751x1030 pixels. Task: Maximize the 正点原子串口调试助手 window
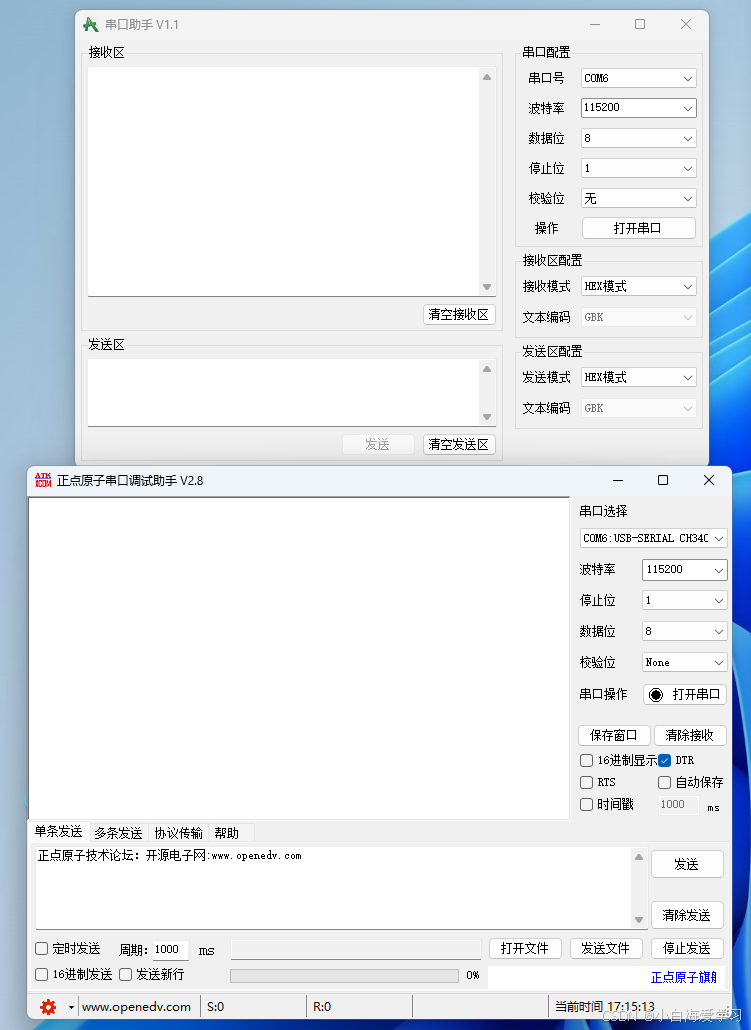663,480
